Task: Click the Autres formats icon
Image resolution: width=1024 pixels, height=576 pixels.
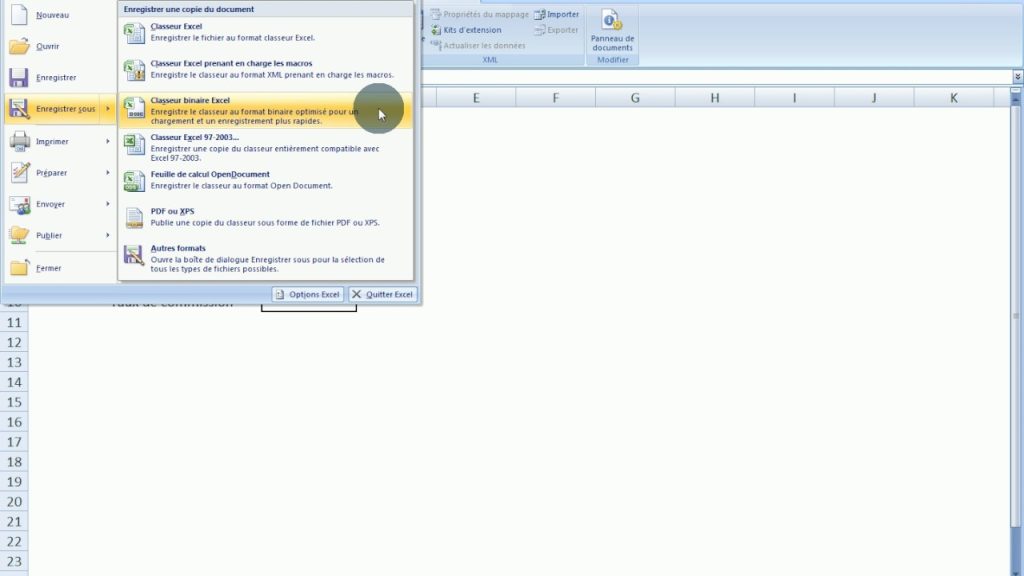Action: [x=135, y=255]
